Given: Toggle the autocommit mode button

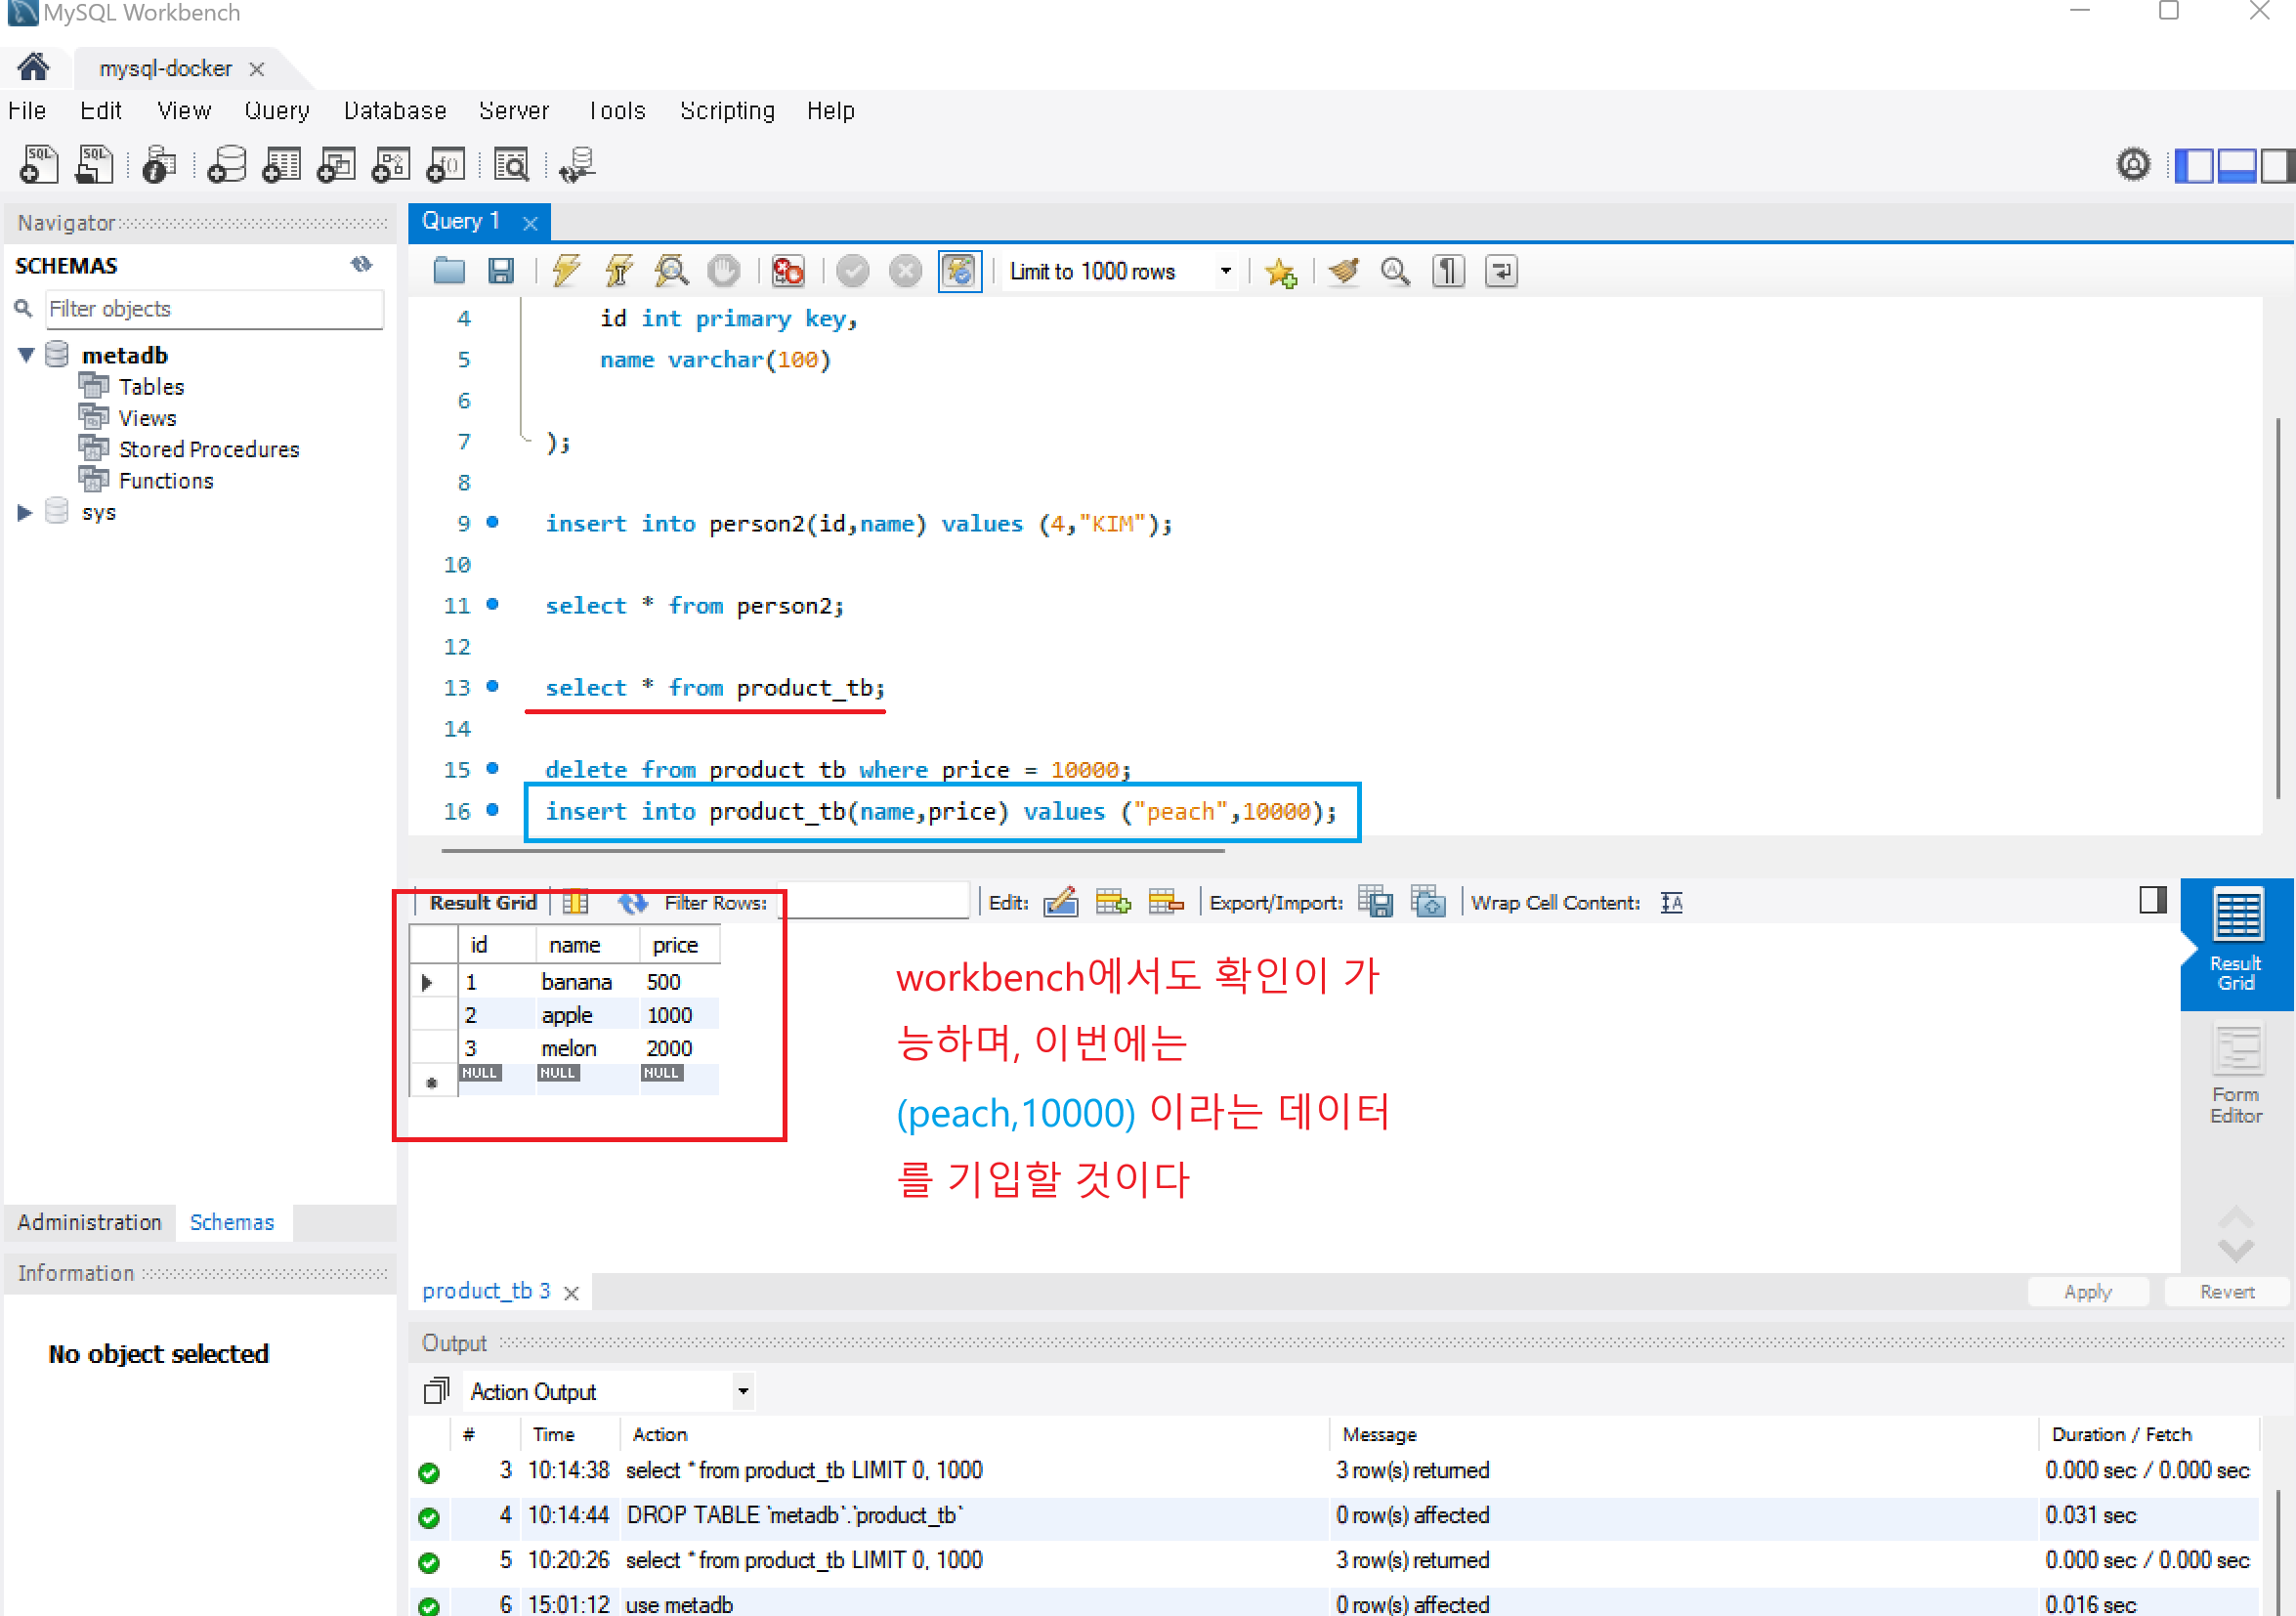Looking at the screenshot, I should (x=958, y=271).
